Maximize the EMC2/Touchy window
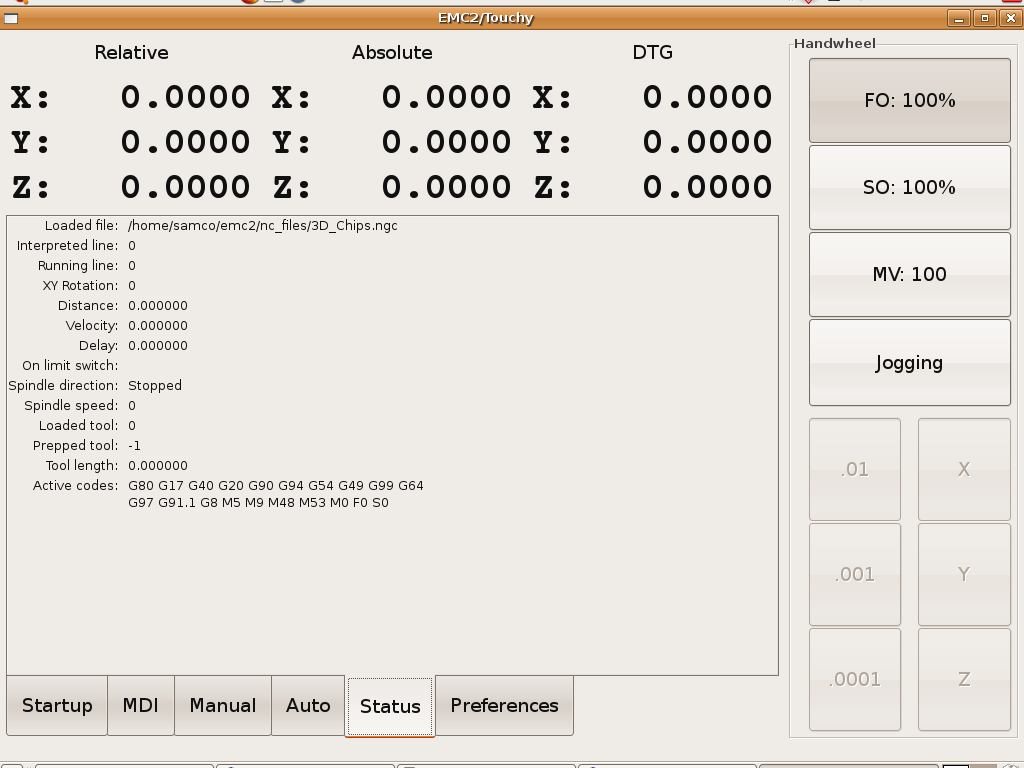 click(985, 18)
